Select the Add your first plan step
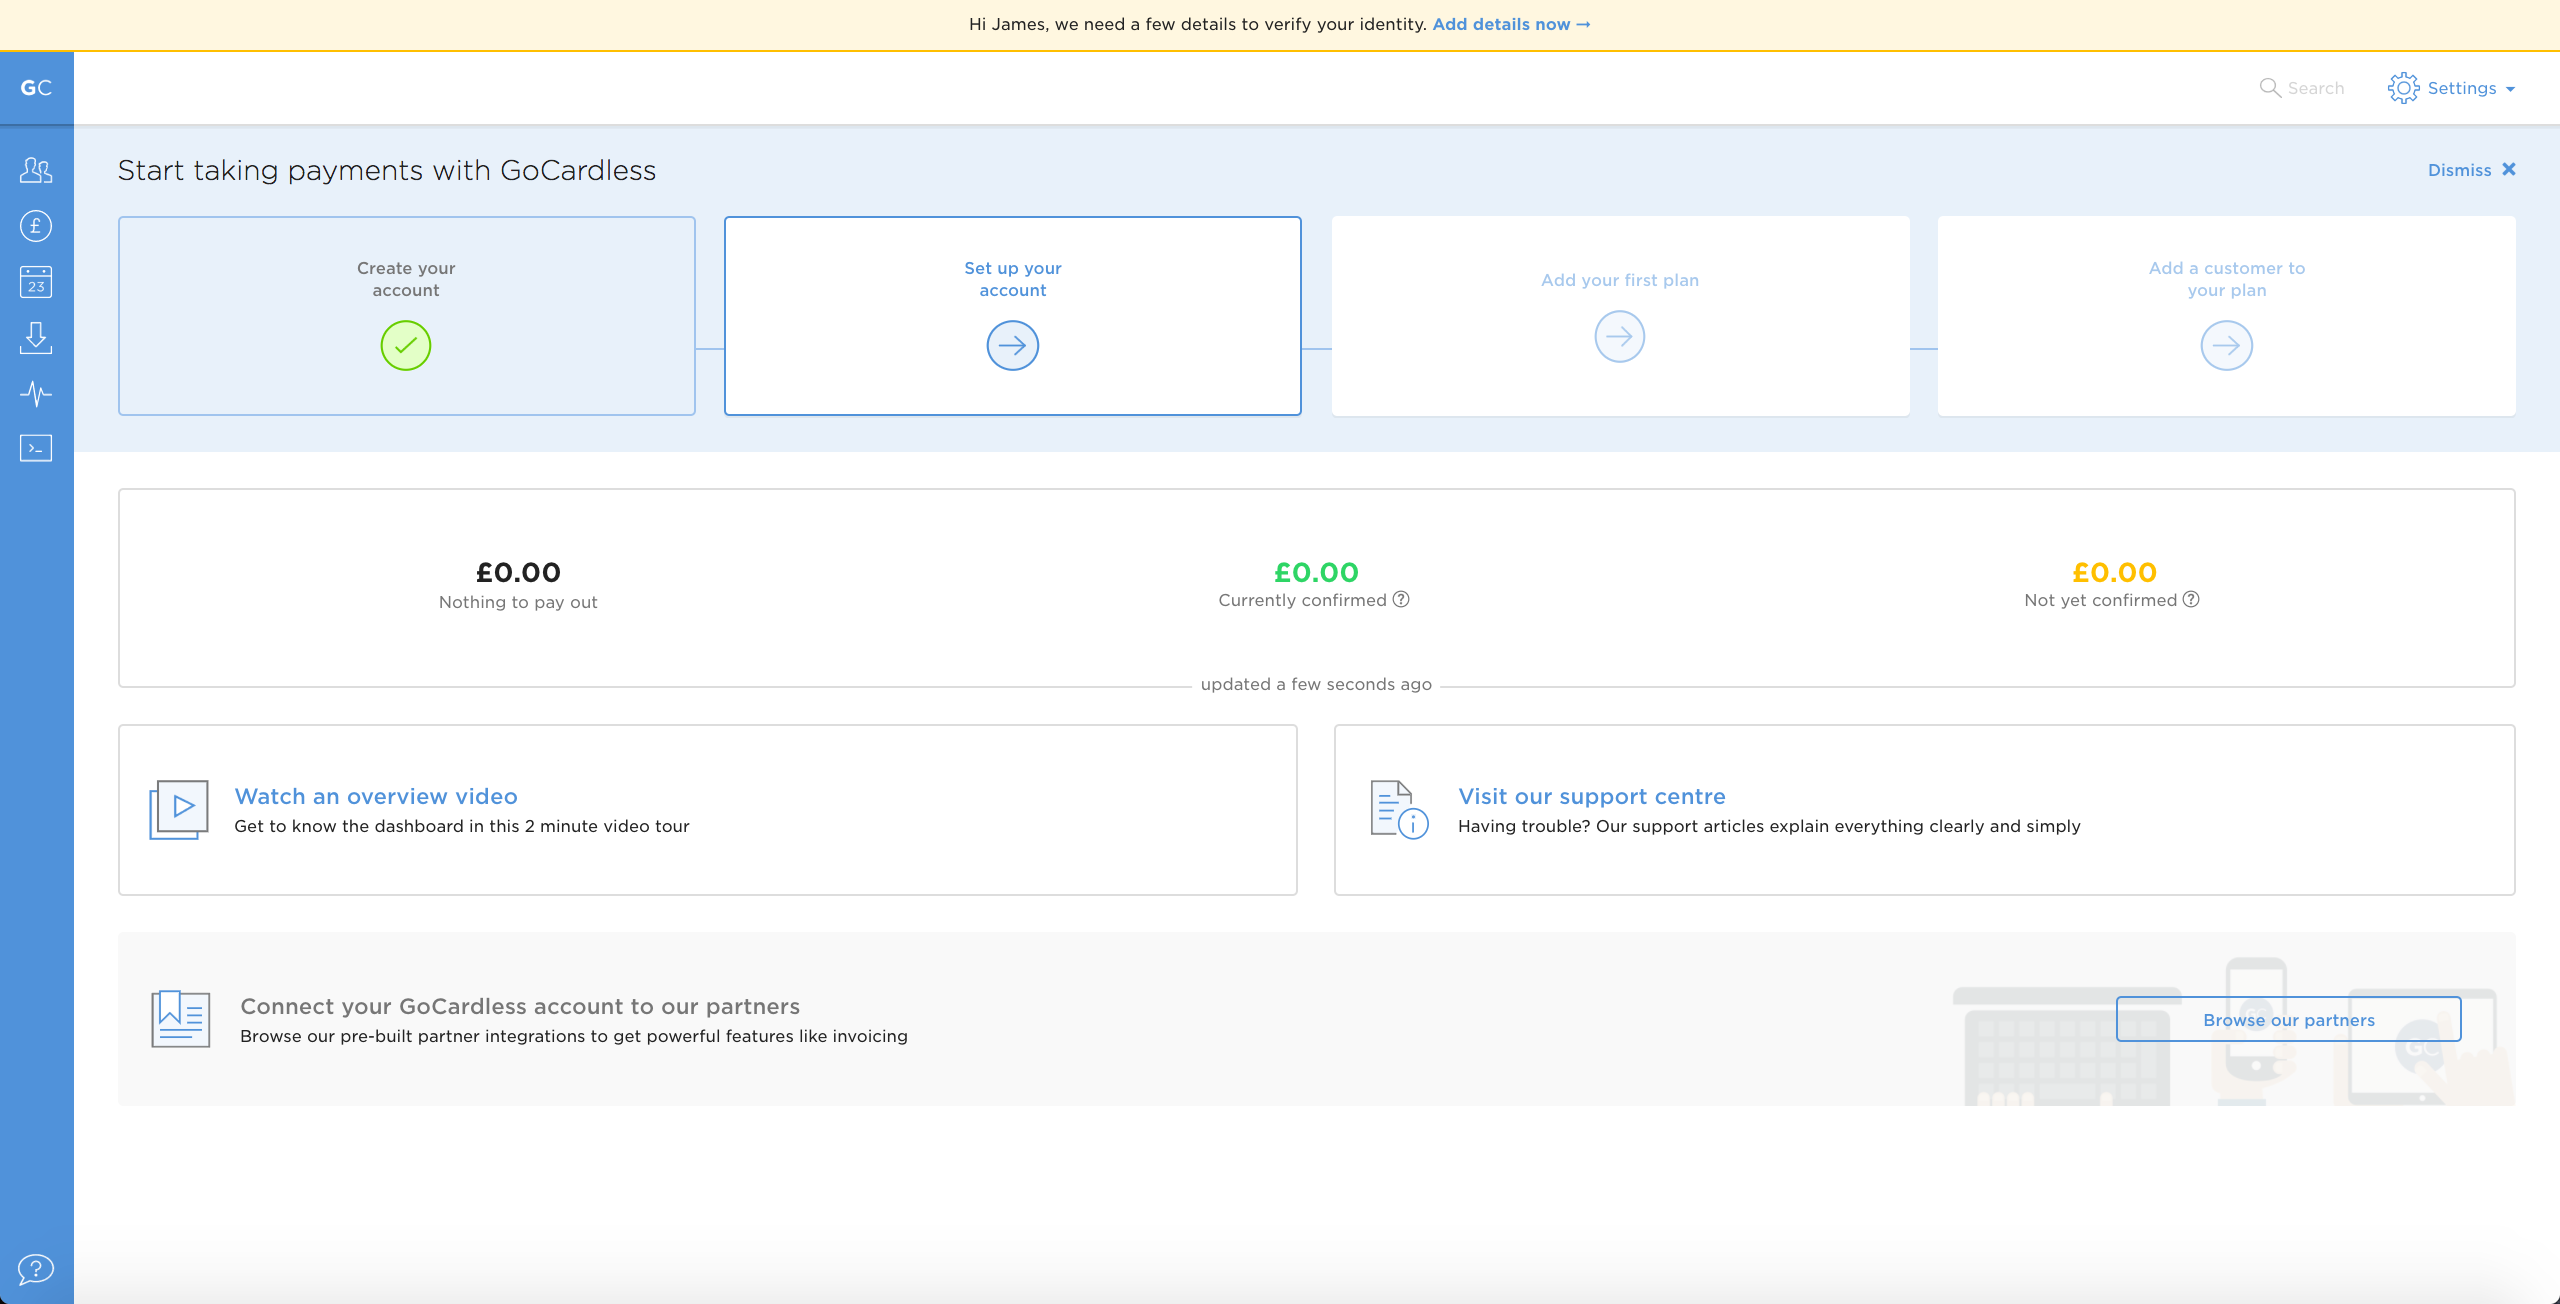 pos(1619,316)
